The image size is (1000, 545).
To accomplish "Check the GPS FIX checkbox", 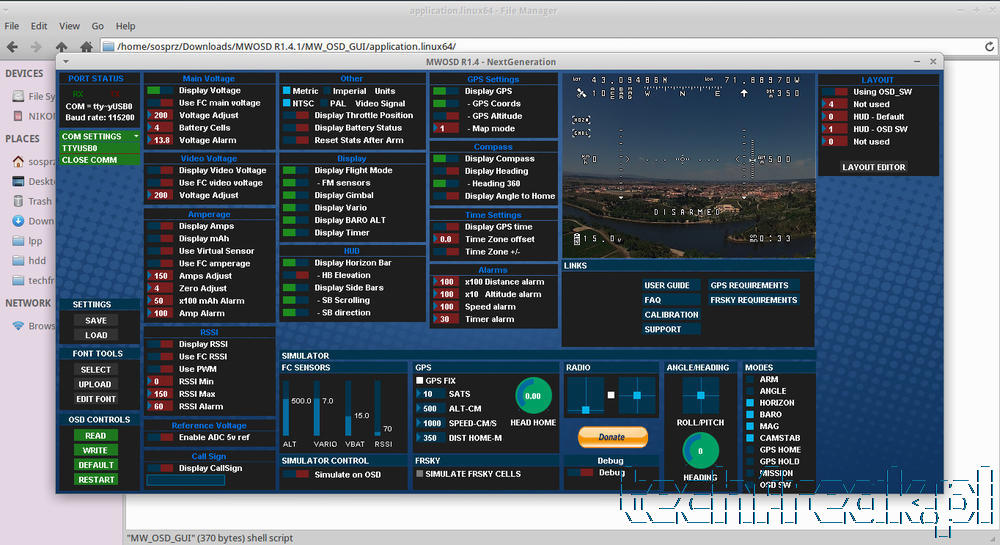I will 420,381.
